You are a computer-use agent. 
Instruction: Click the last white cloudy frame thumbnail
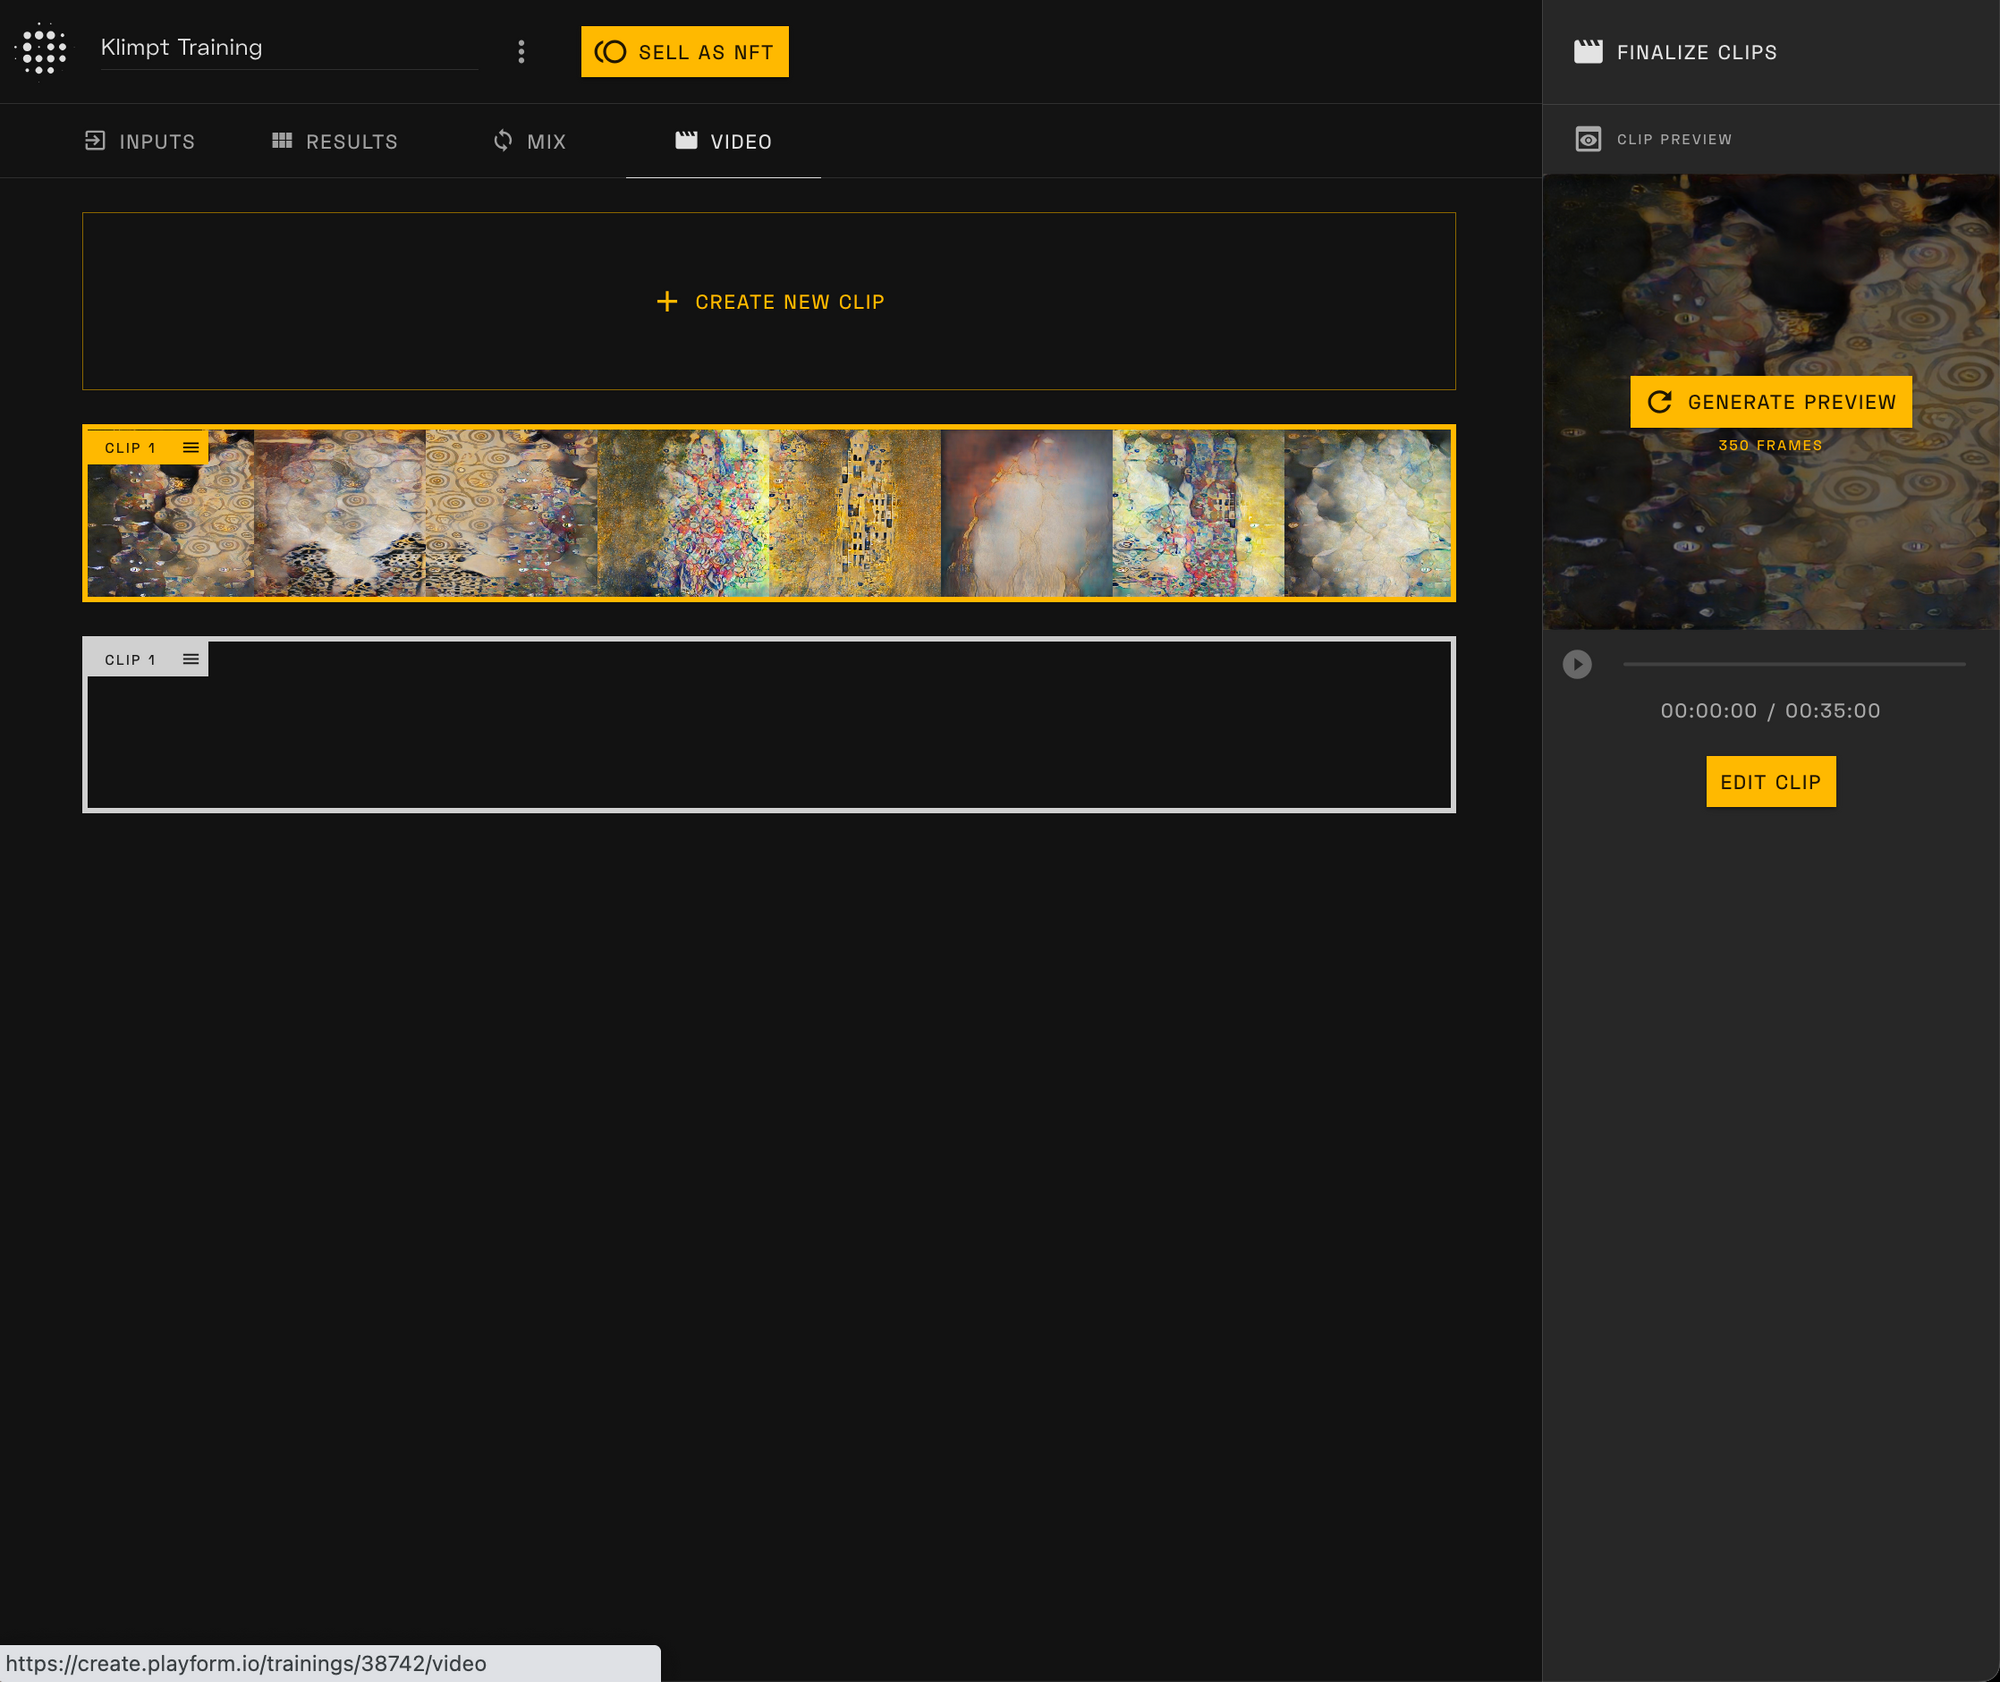tap(1367, 515)
